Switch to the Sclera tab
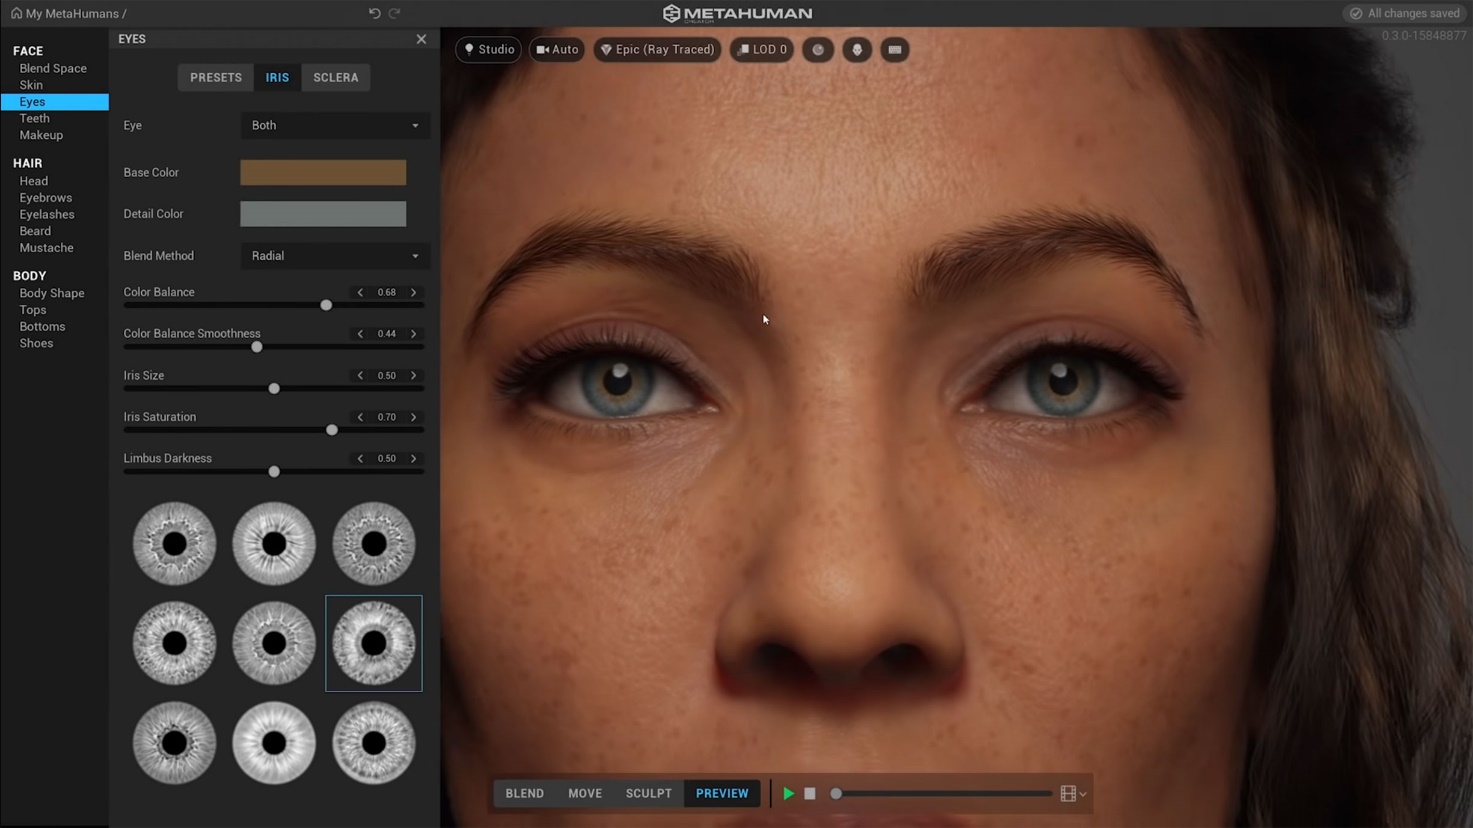1473x828 pixels. (335, 77)
